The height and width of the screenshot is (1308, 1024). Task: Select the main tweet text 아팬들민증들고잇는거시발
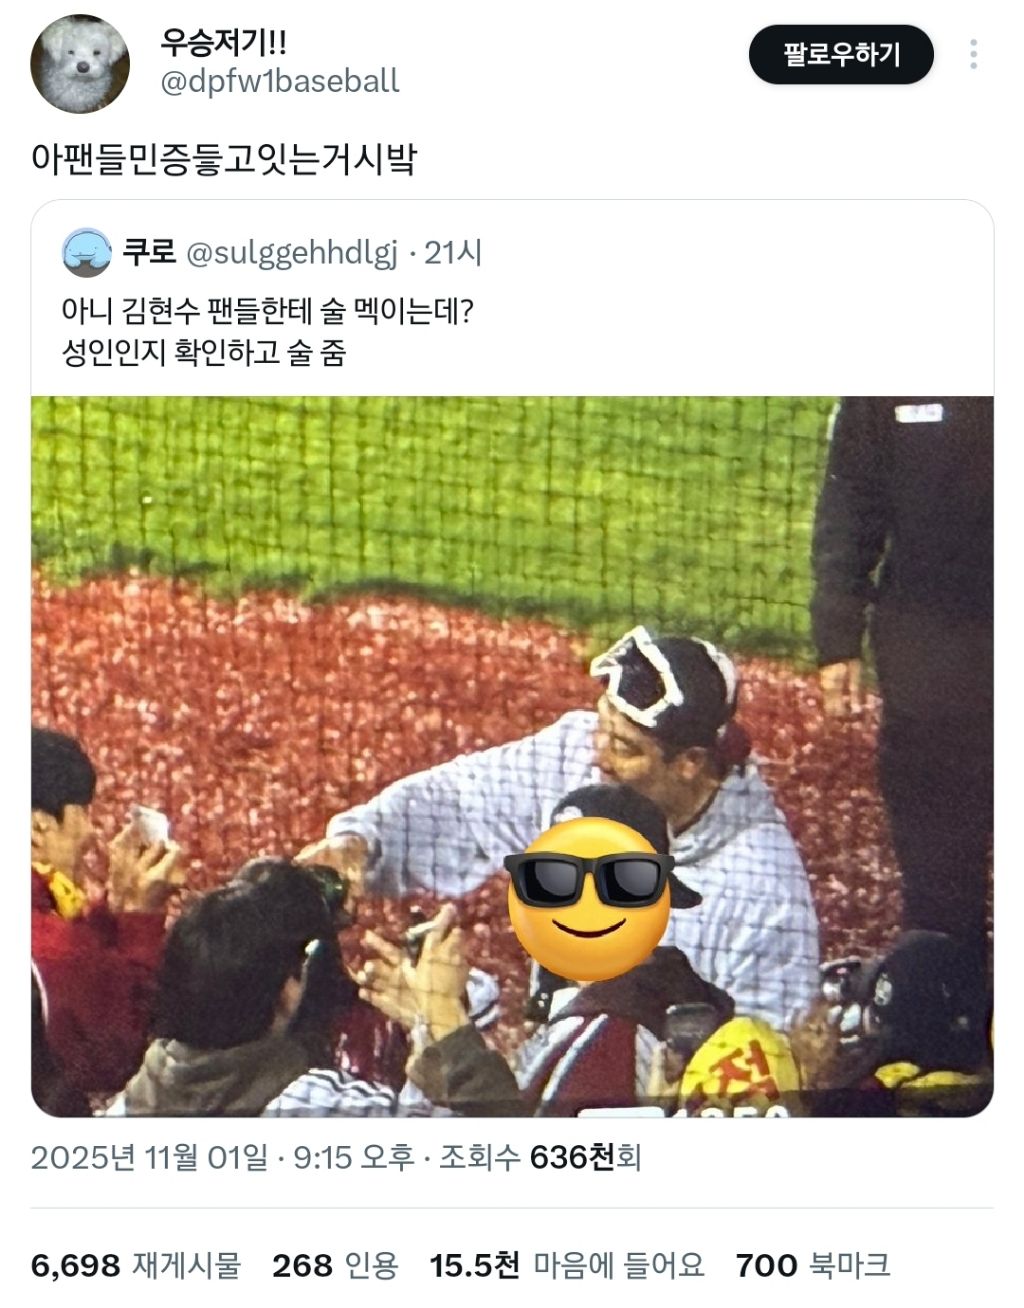coord(224,159)
